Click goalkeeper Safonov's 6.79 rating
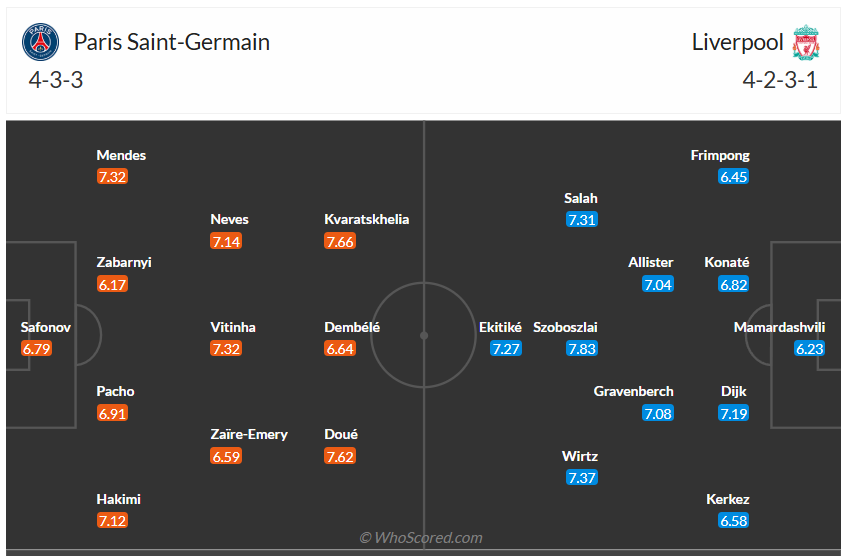The image size is (847, 556). pos(36,349)
